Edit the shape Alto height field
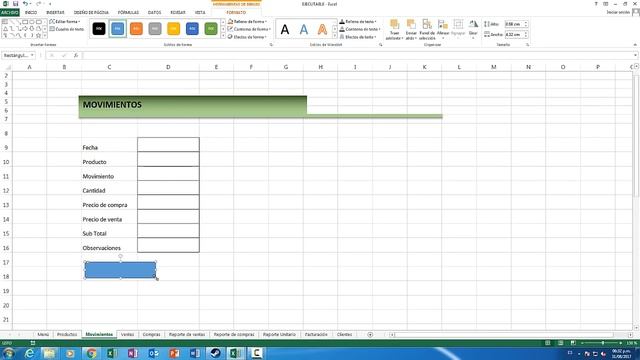640x360 pixels. tap(514, 24)
